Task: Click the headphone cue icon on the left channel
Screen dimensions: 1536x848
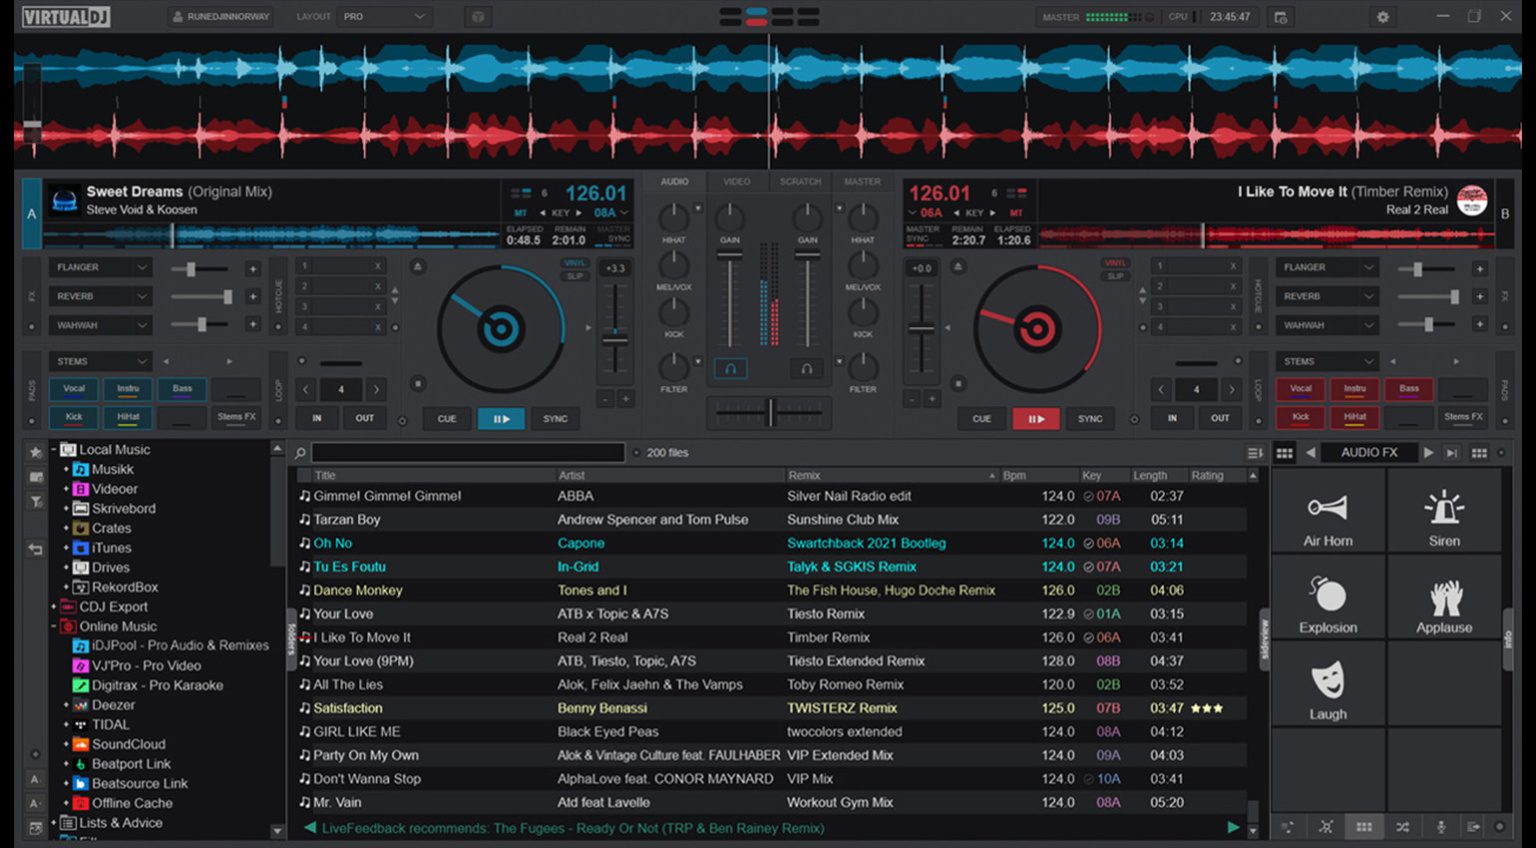Action: (731, 368)
